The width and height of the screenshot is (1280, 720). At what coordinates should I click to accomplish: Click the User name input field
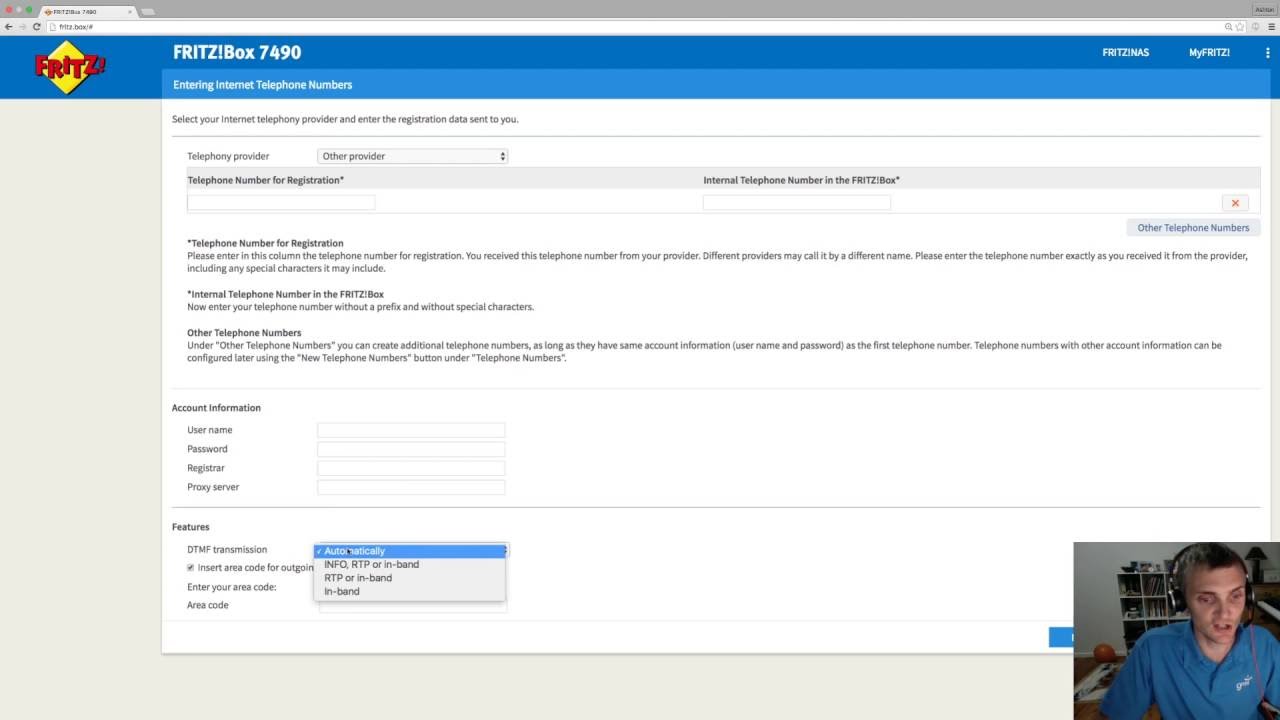(x=411, y=430)
